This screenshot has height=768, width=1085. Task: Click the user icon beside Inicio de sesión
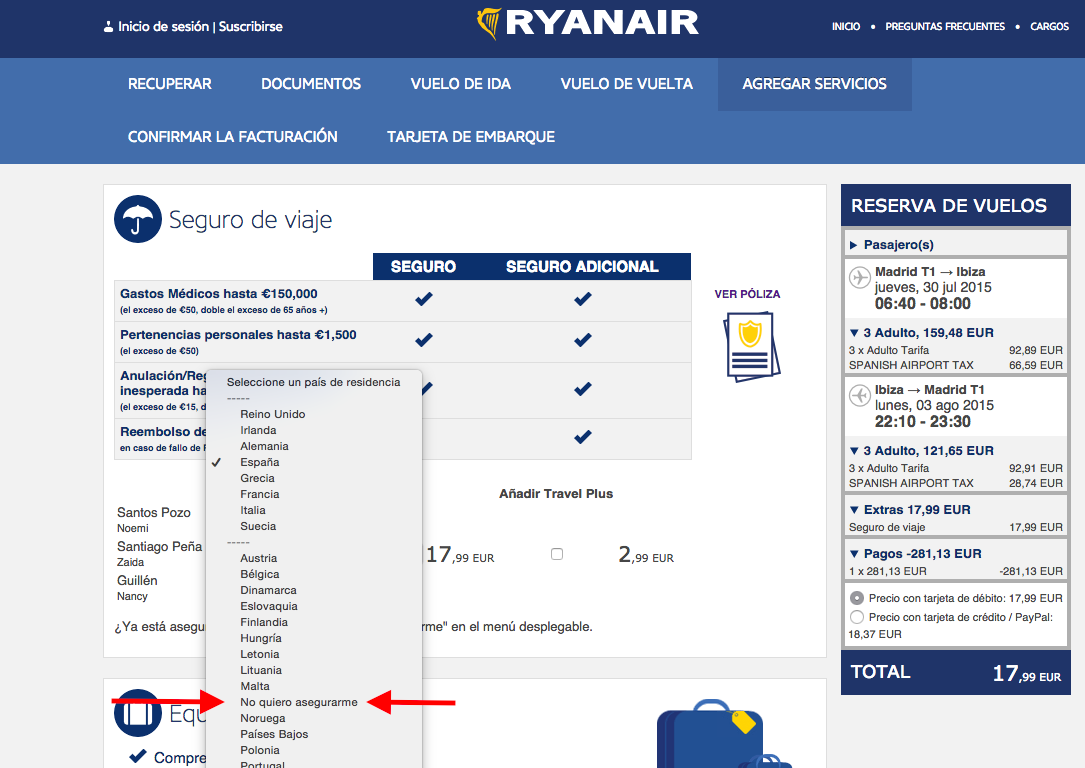coord(108,27)
